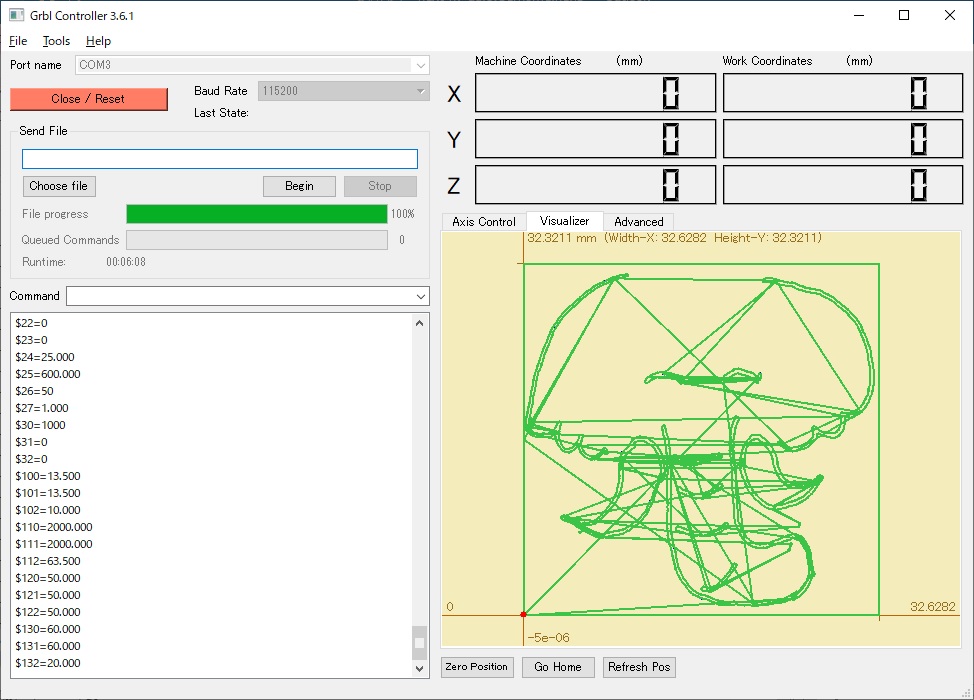Click the Work Coordinates Z display

843,184
